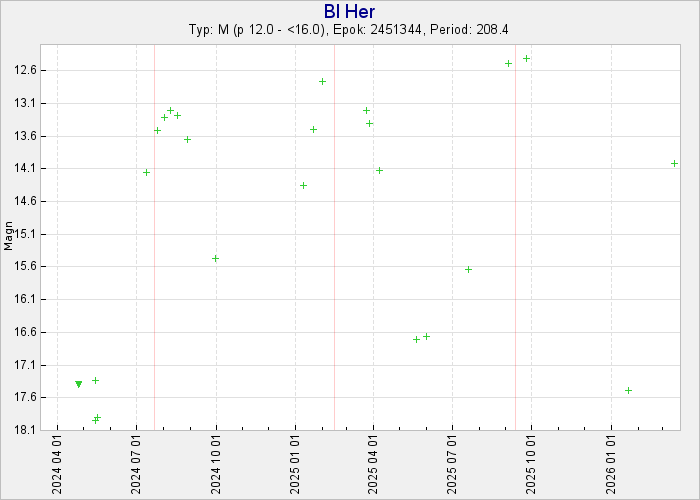Select the 2025 07 01 date label
This screenshot has height=500, width=700.
pos(453,463)
